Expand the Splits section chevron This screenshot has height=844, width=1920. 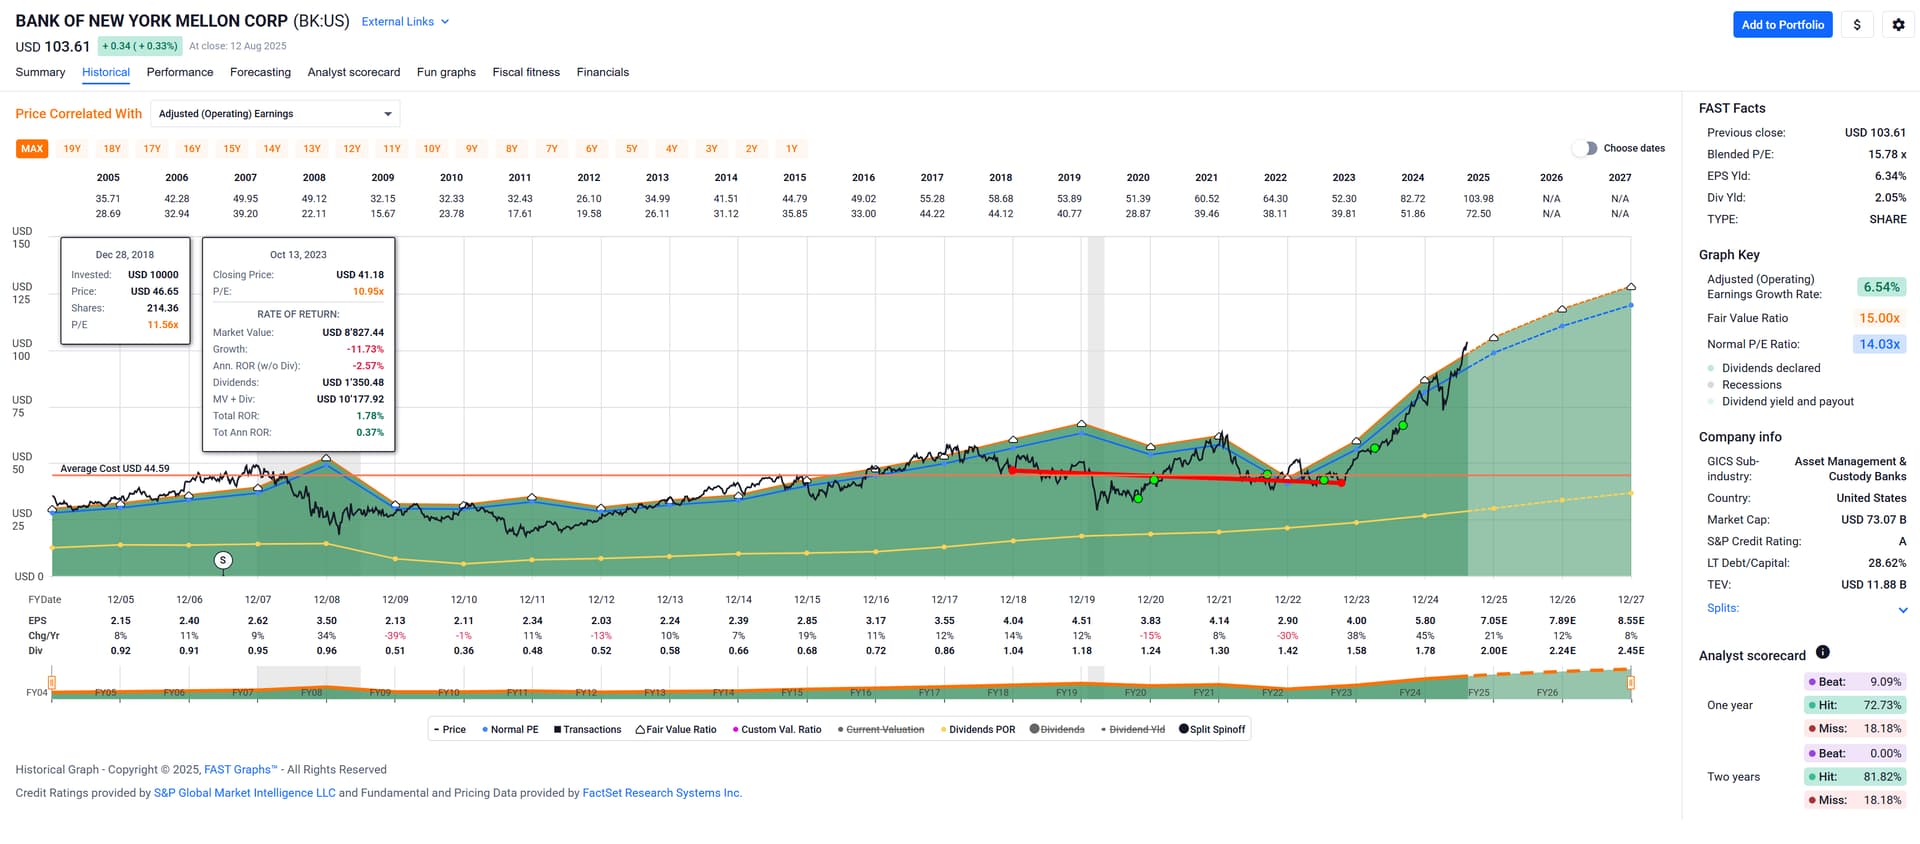tap(1902, 610)
